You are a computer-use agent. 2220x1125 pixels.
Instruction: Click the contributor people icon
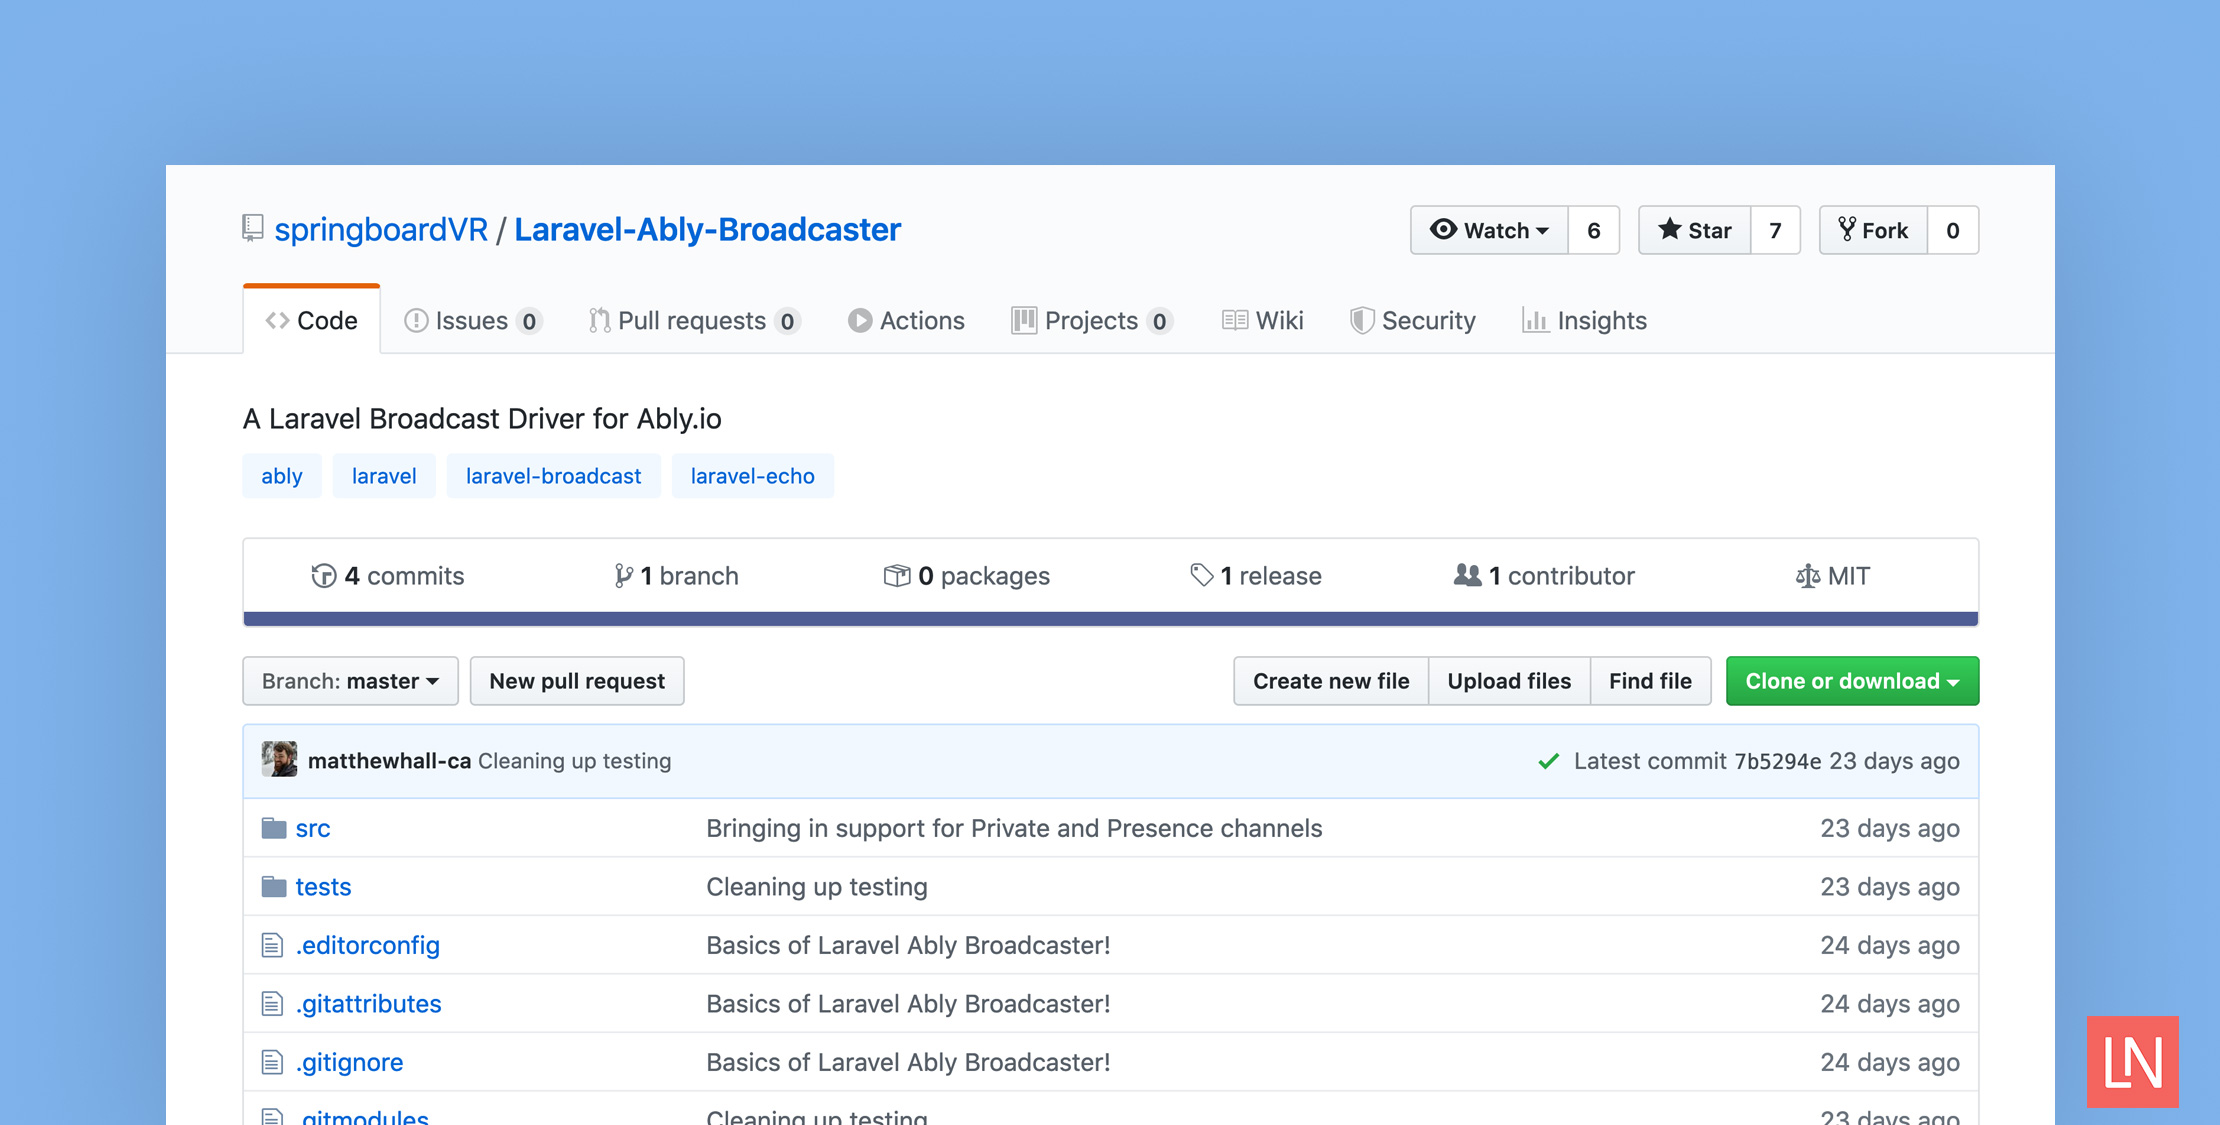point(1467,575)
